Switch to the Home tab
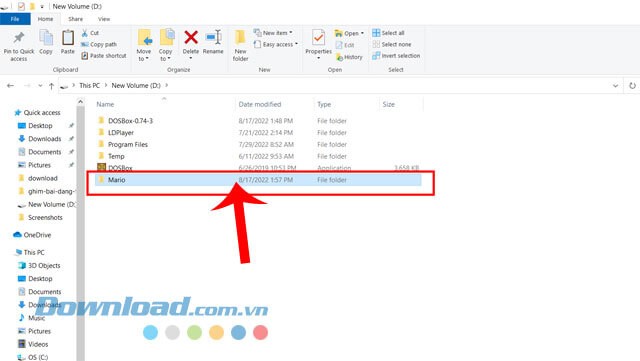 tap(45, 19)
